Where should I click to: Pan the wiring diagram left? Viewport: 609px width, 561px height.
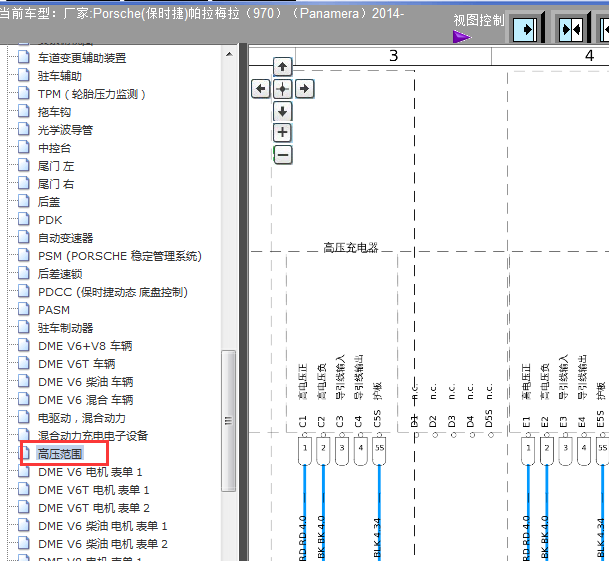pyautogui.click(x=260, y=89)
